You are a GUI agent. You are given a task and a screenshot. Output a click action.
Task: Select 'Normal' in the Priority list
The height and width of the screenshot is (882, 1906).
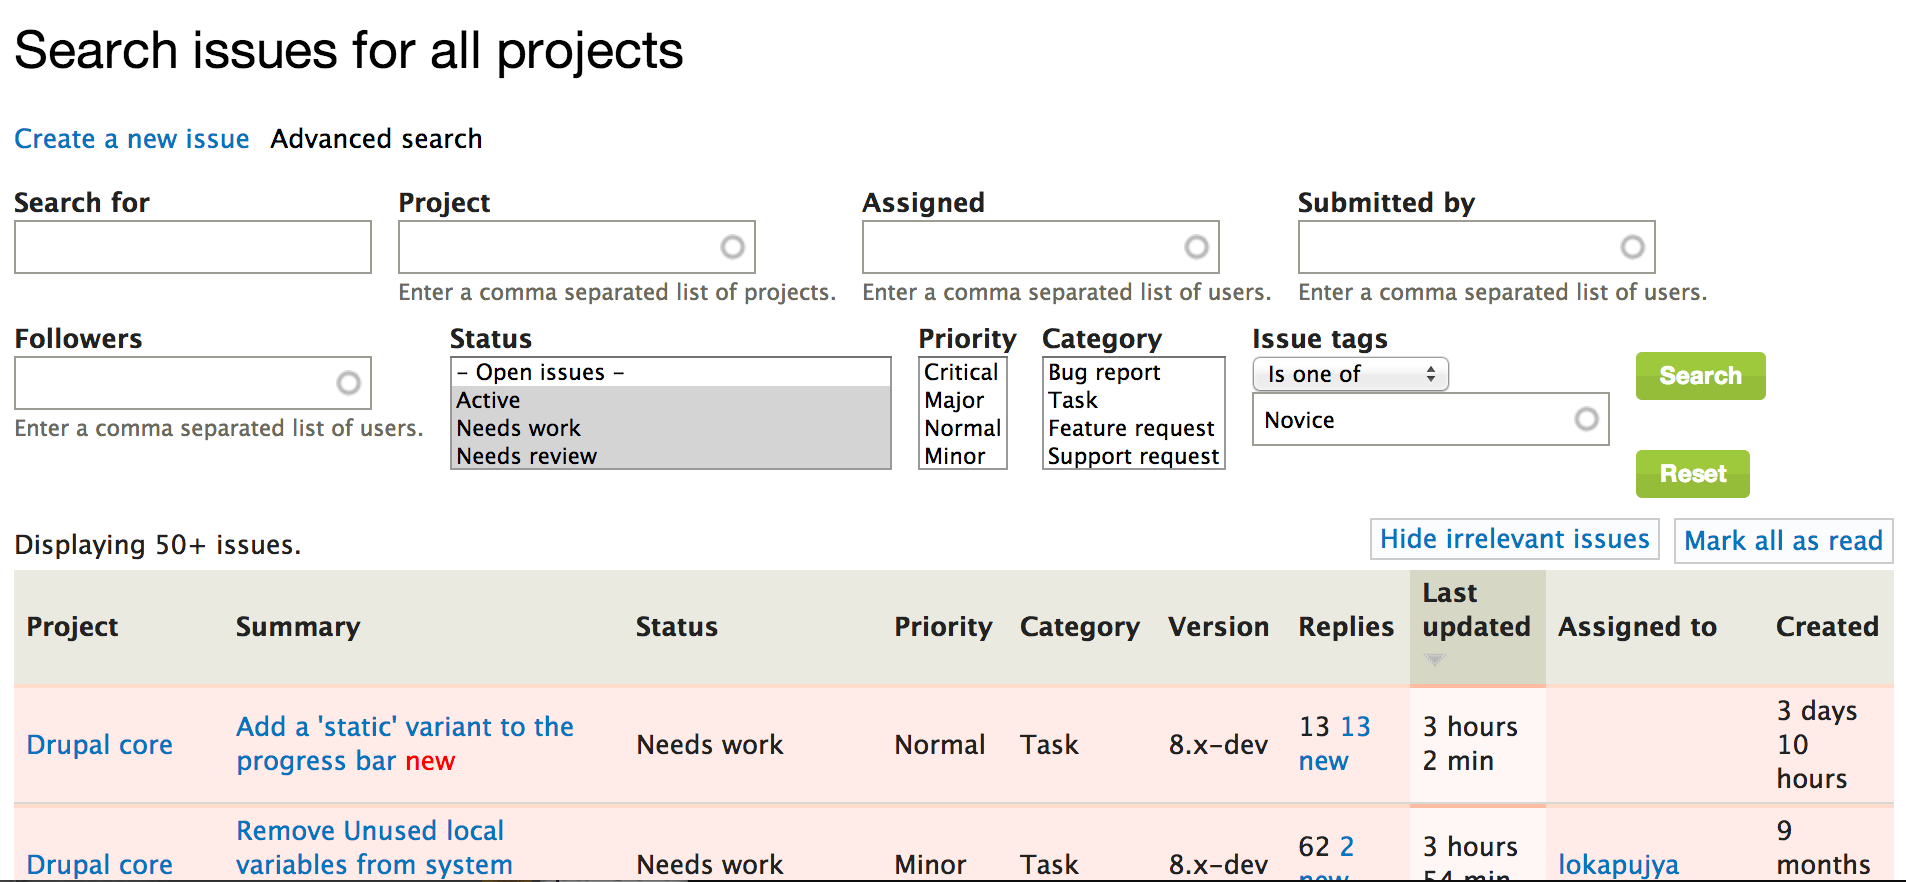962,428
